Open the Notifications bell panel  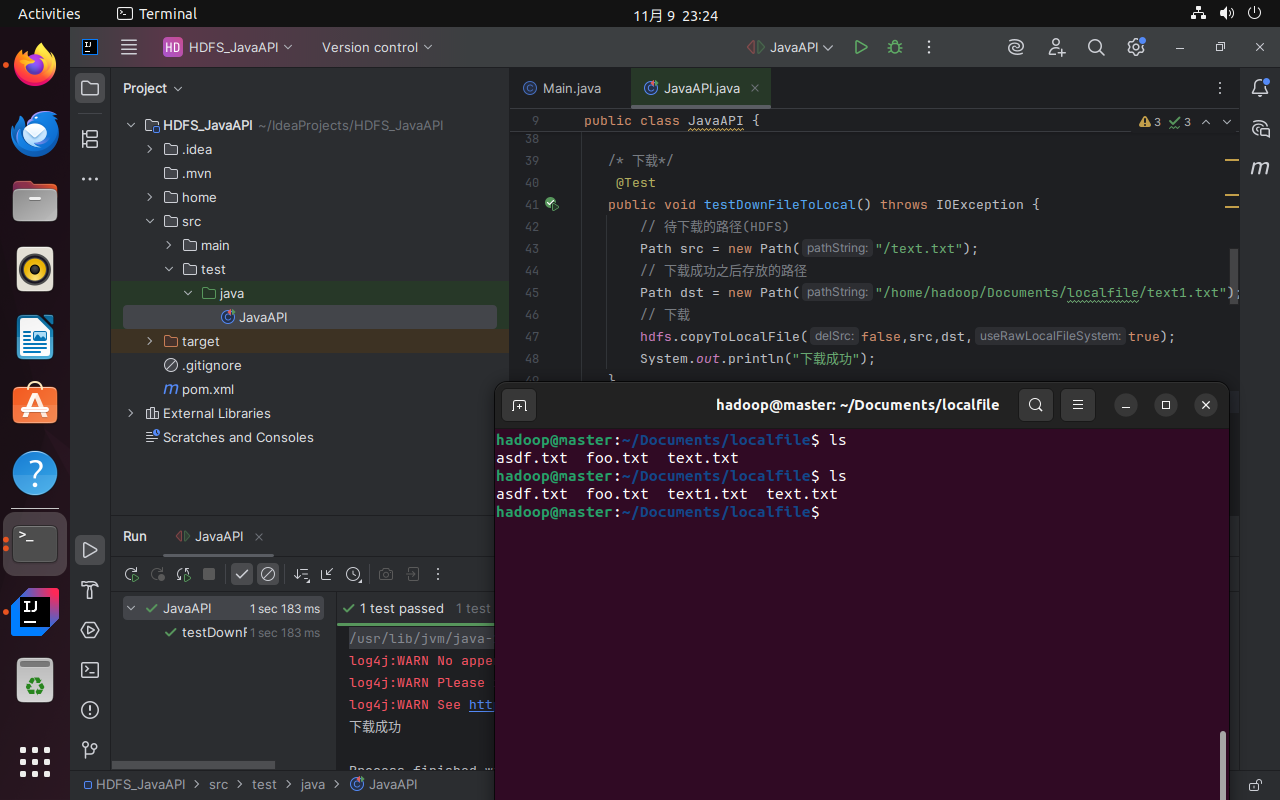(1260, 88)
